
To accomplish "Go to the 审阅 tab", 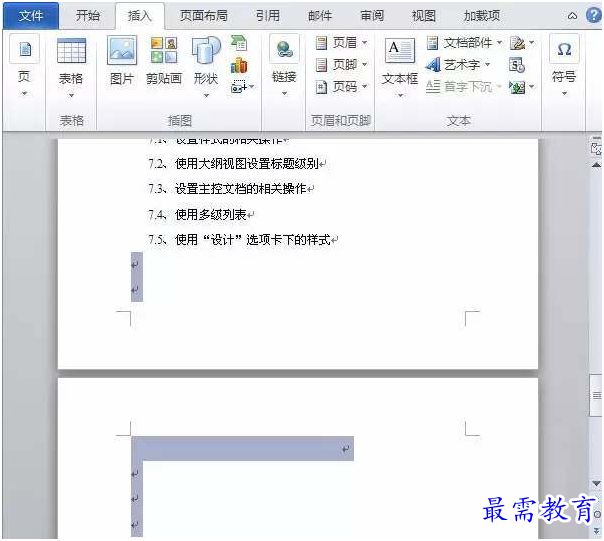I will [372, 16].
